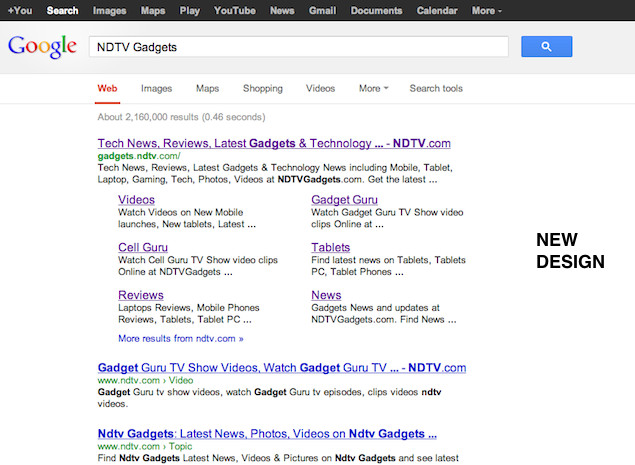This screenshot has width=635, height=465.
Task: Select the Web results tab
Action: tap(107, 89)
